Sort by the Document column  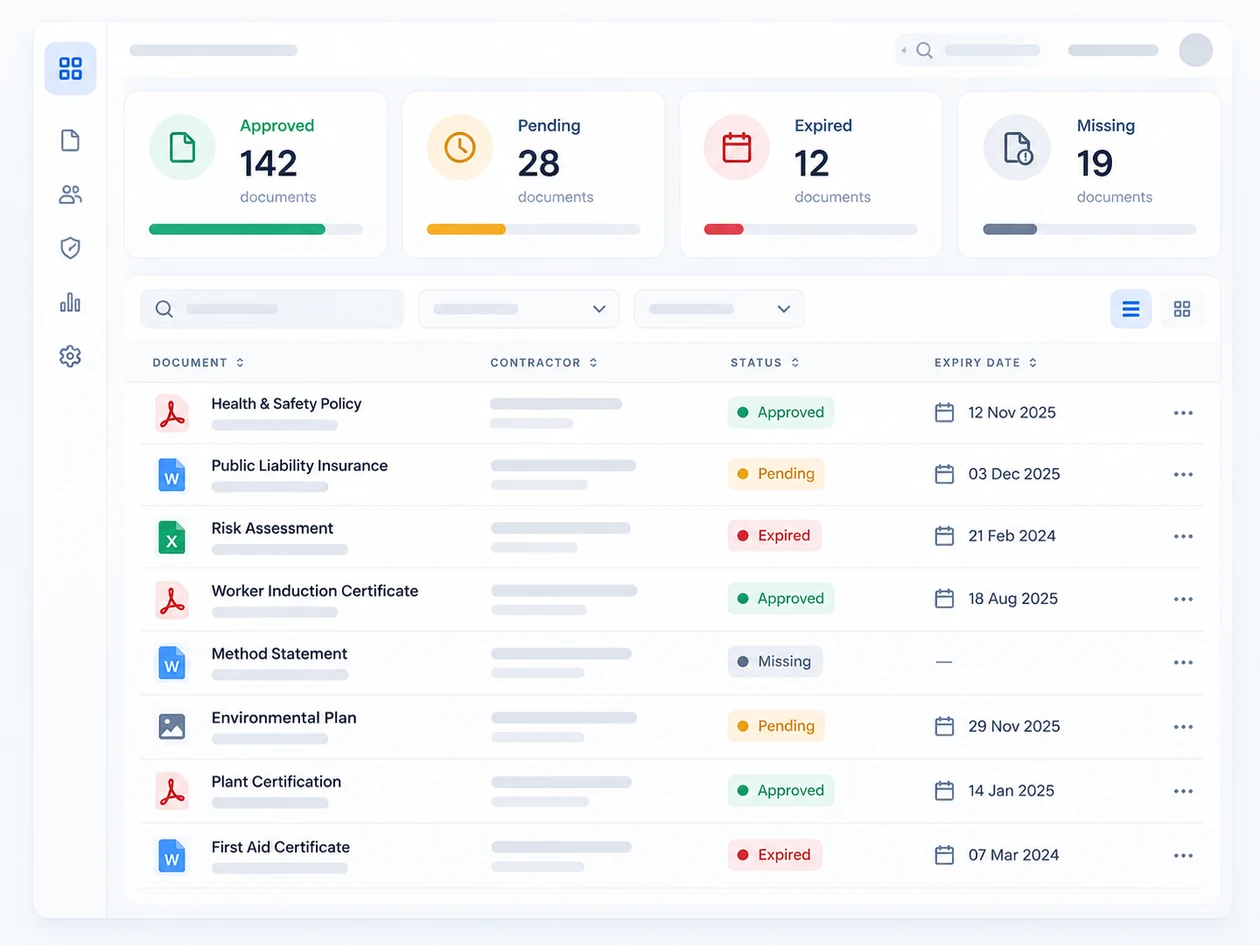pyautogui.click(x=198, y=362)
